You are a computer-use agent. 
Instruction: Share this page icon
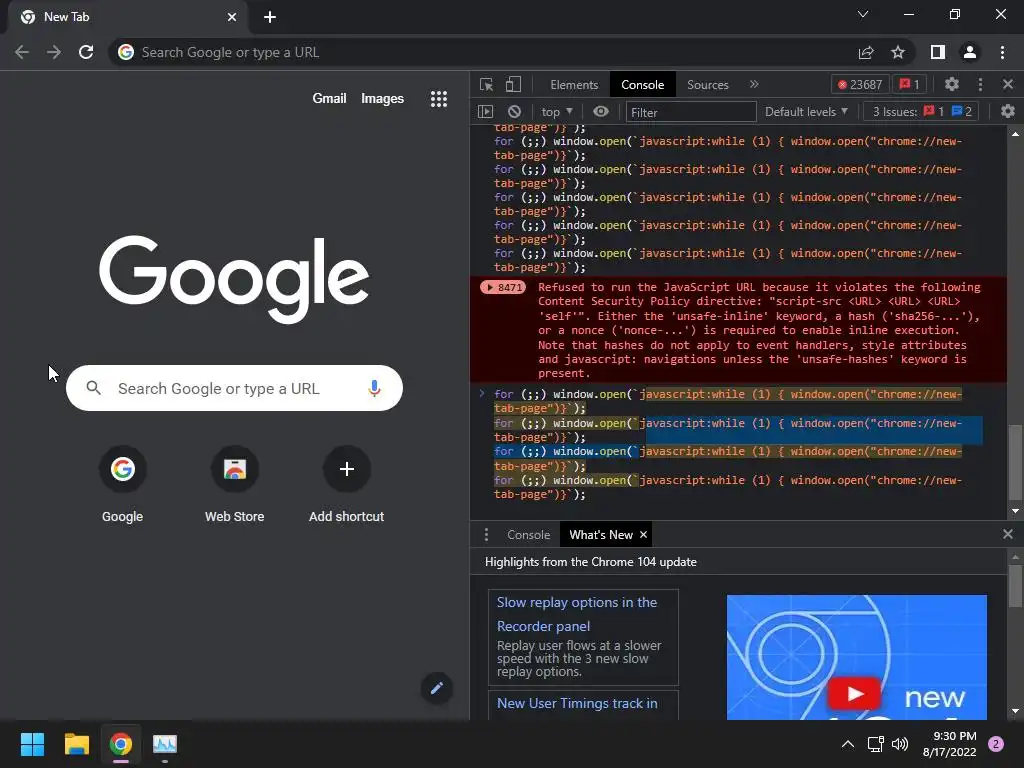click(866, 52)
